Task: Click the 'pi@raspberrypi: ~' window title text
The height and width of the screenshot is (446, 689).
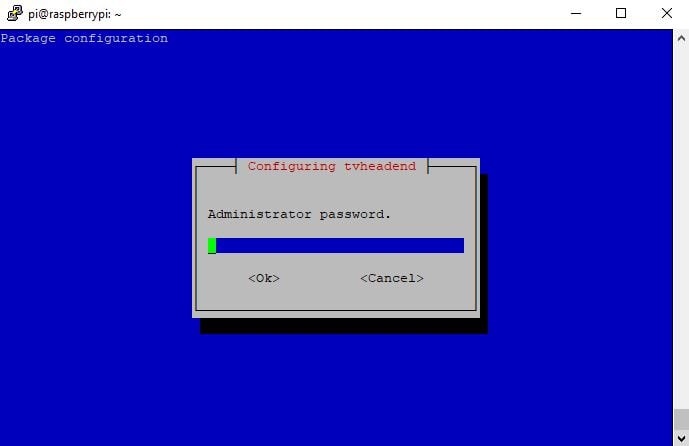Action: [x=75, y=14]
